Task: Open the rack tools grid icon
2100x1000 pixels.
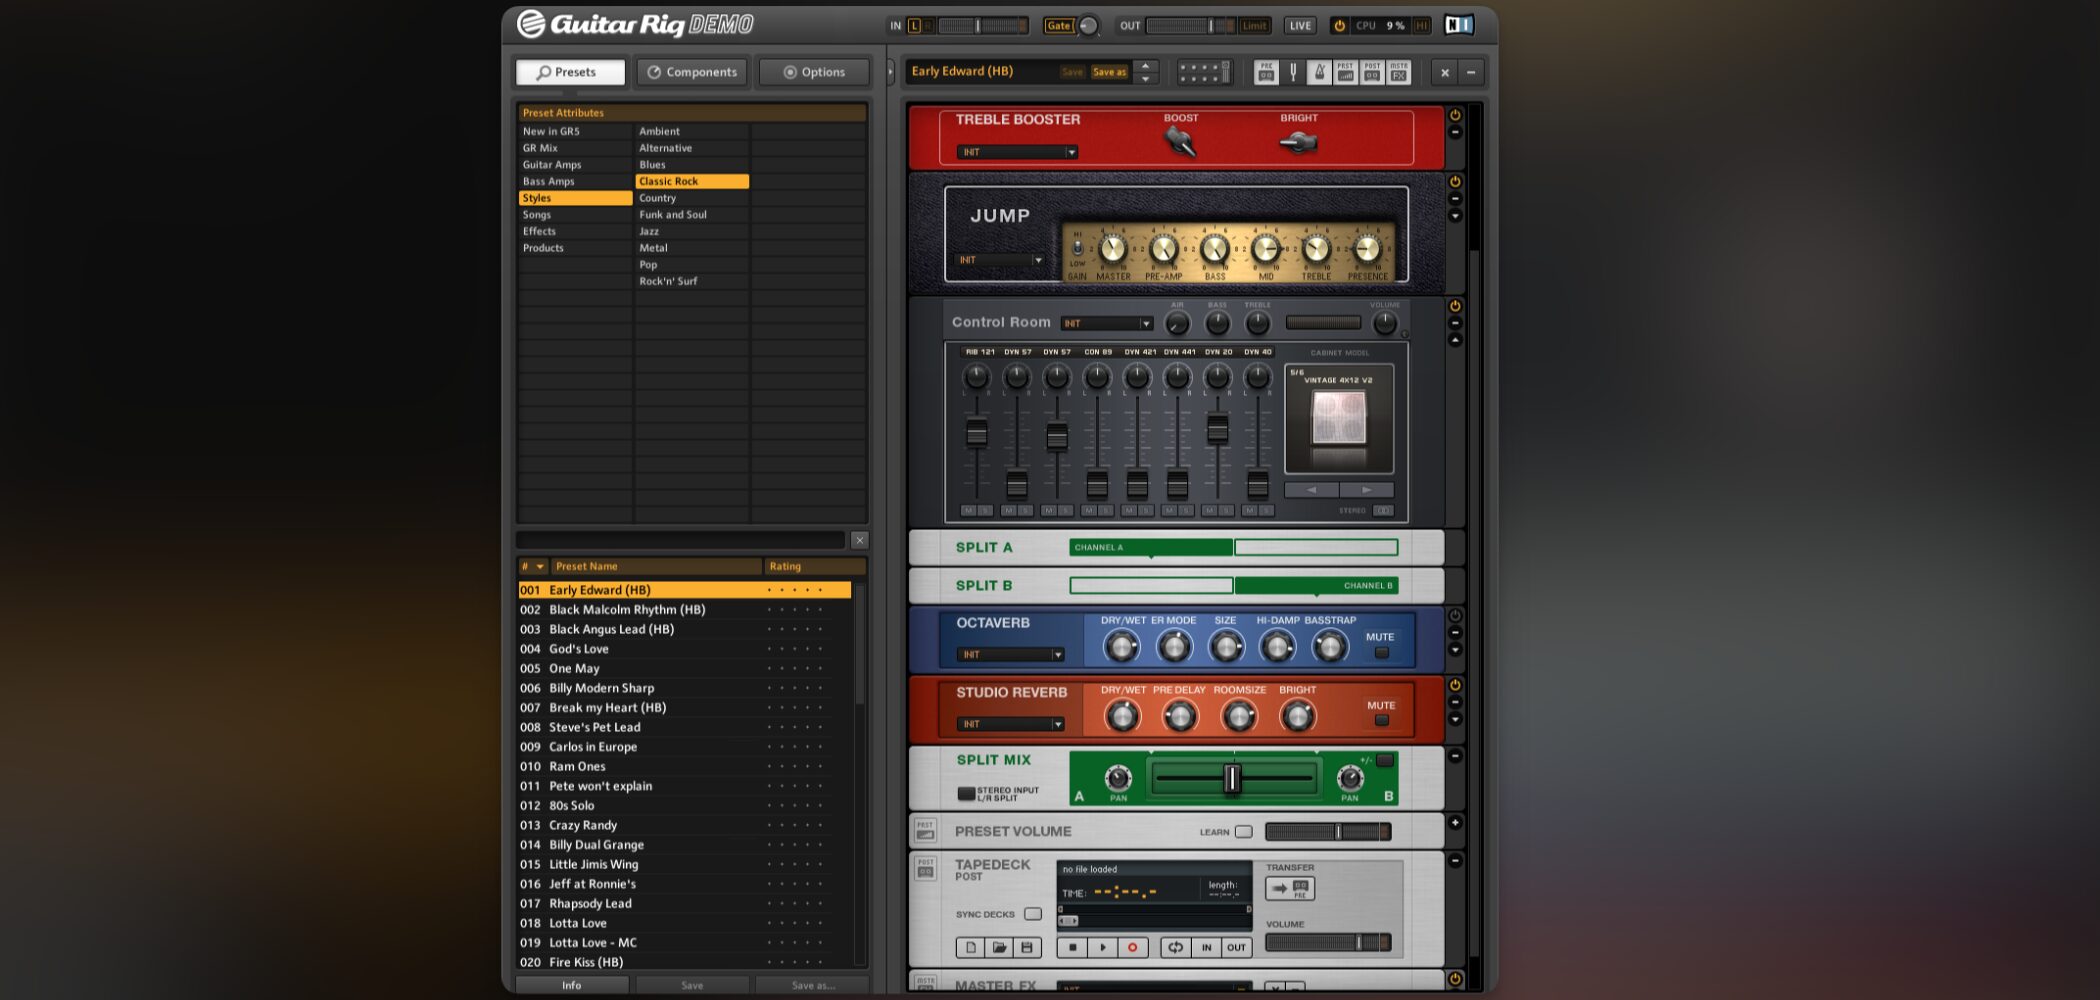Action: point(1204,72)
